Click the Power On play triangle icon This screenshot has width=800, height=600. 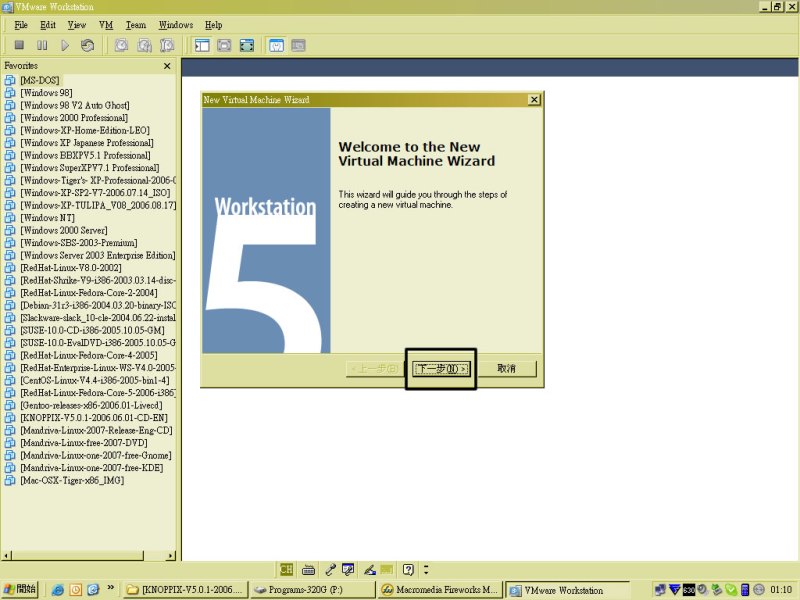pos(65,45)
